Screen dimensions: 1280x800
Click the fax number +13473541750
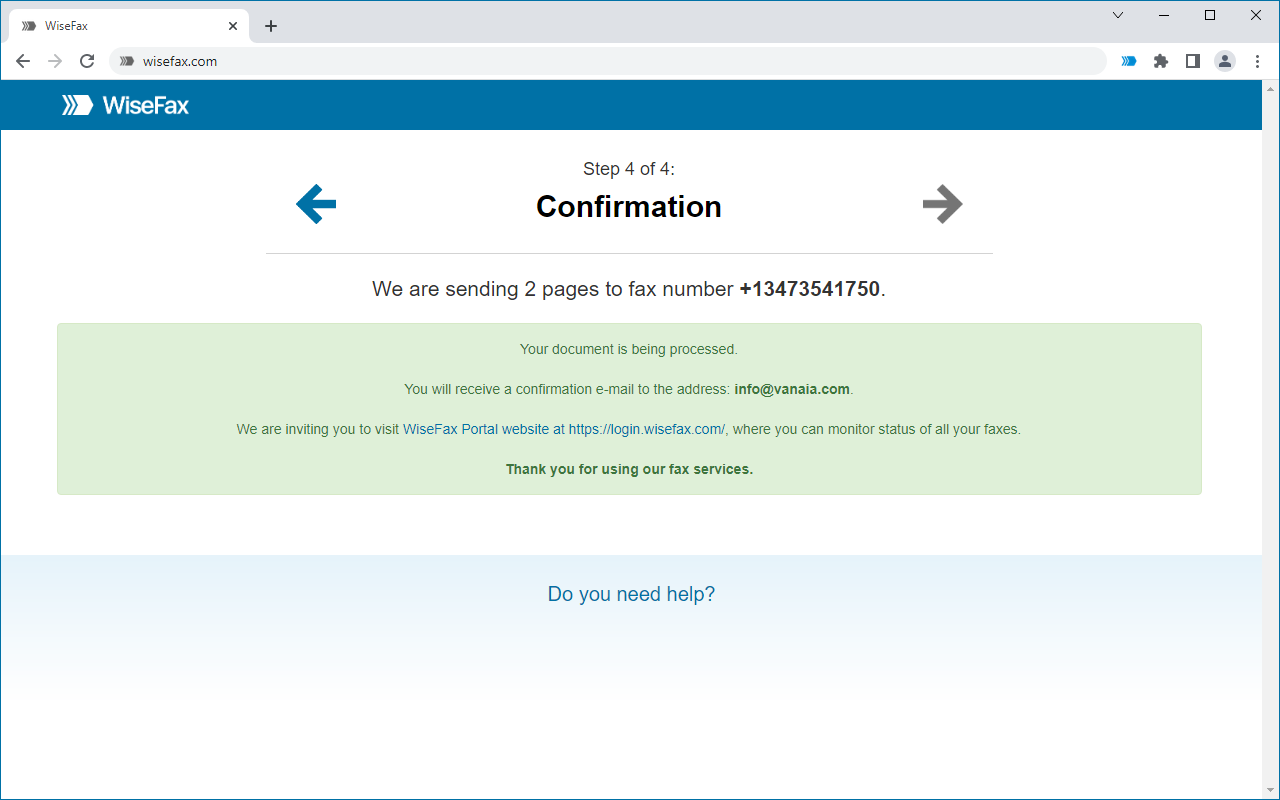(810, 289)
